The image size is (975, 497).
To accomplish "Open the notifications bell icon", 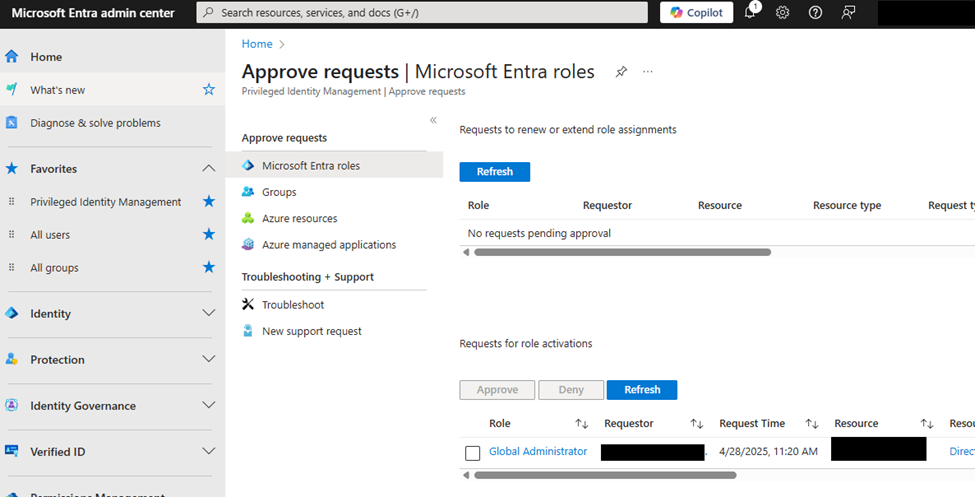I will click(750, 12).
